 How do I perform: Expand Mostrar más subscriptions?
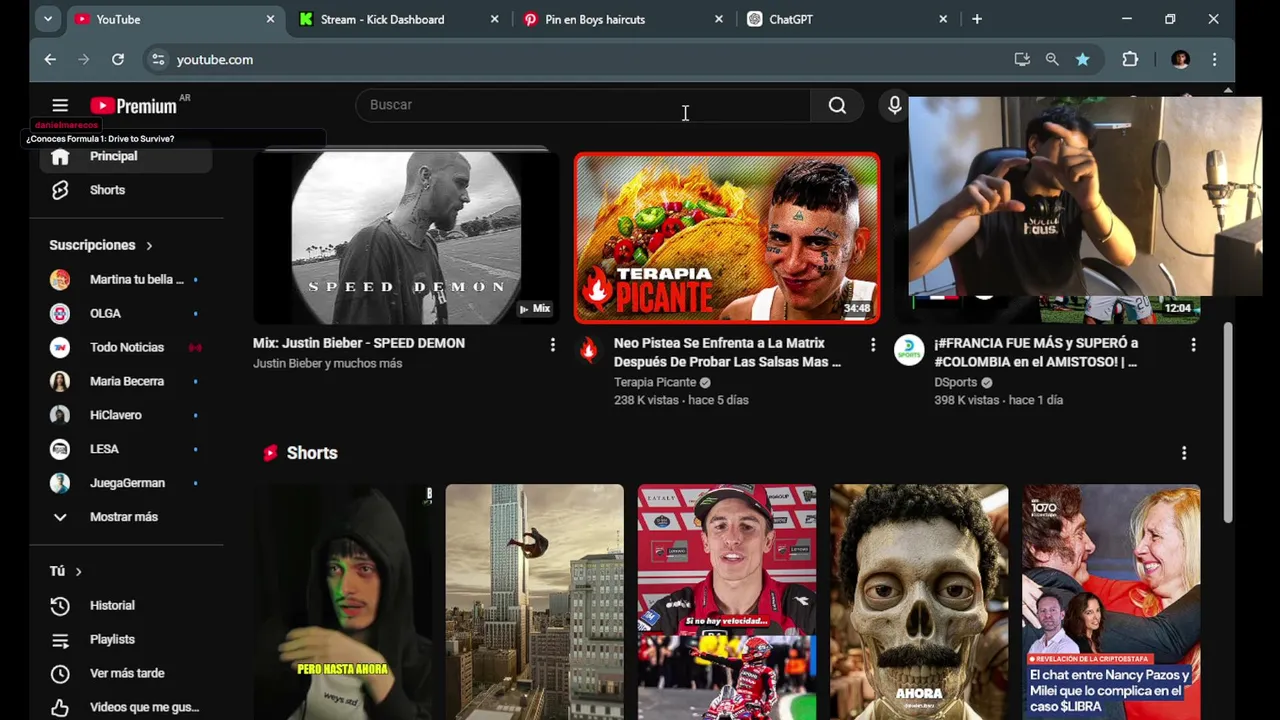(x=126, y=517)
